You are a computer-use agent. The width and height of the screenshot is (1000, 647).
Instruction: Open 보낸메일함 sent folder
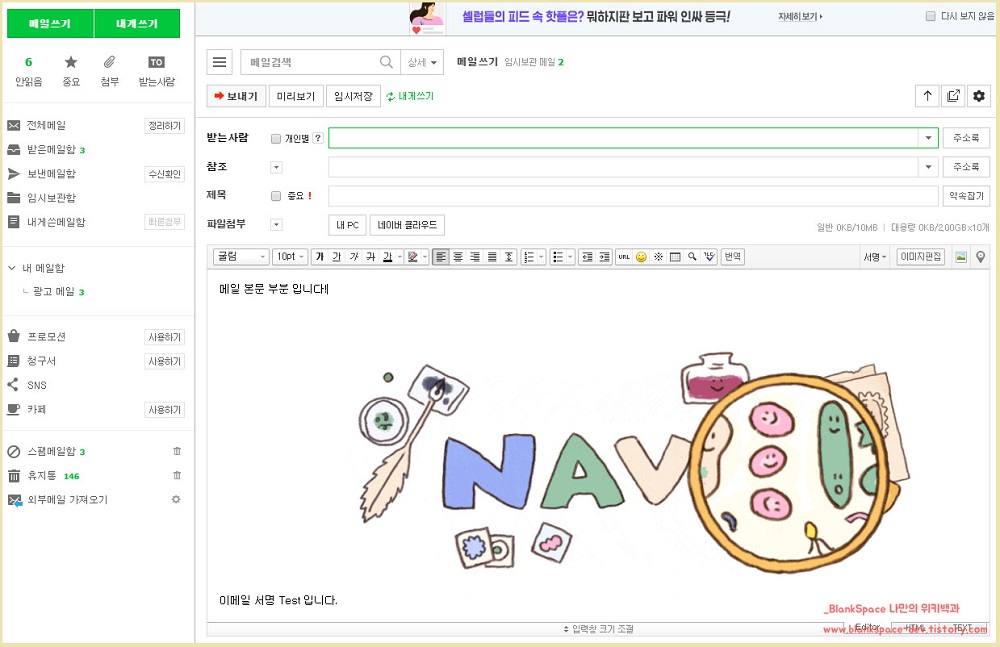pyautogui.click(x=51, y=174)
